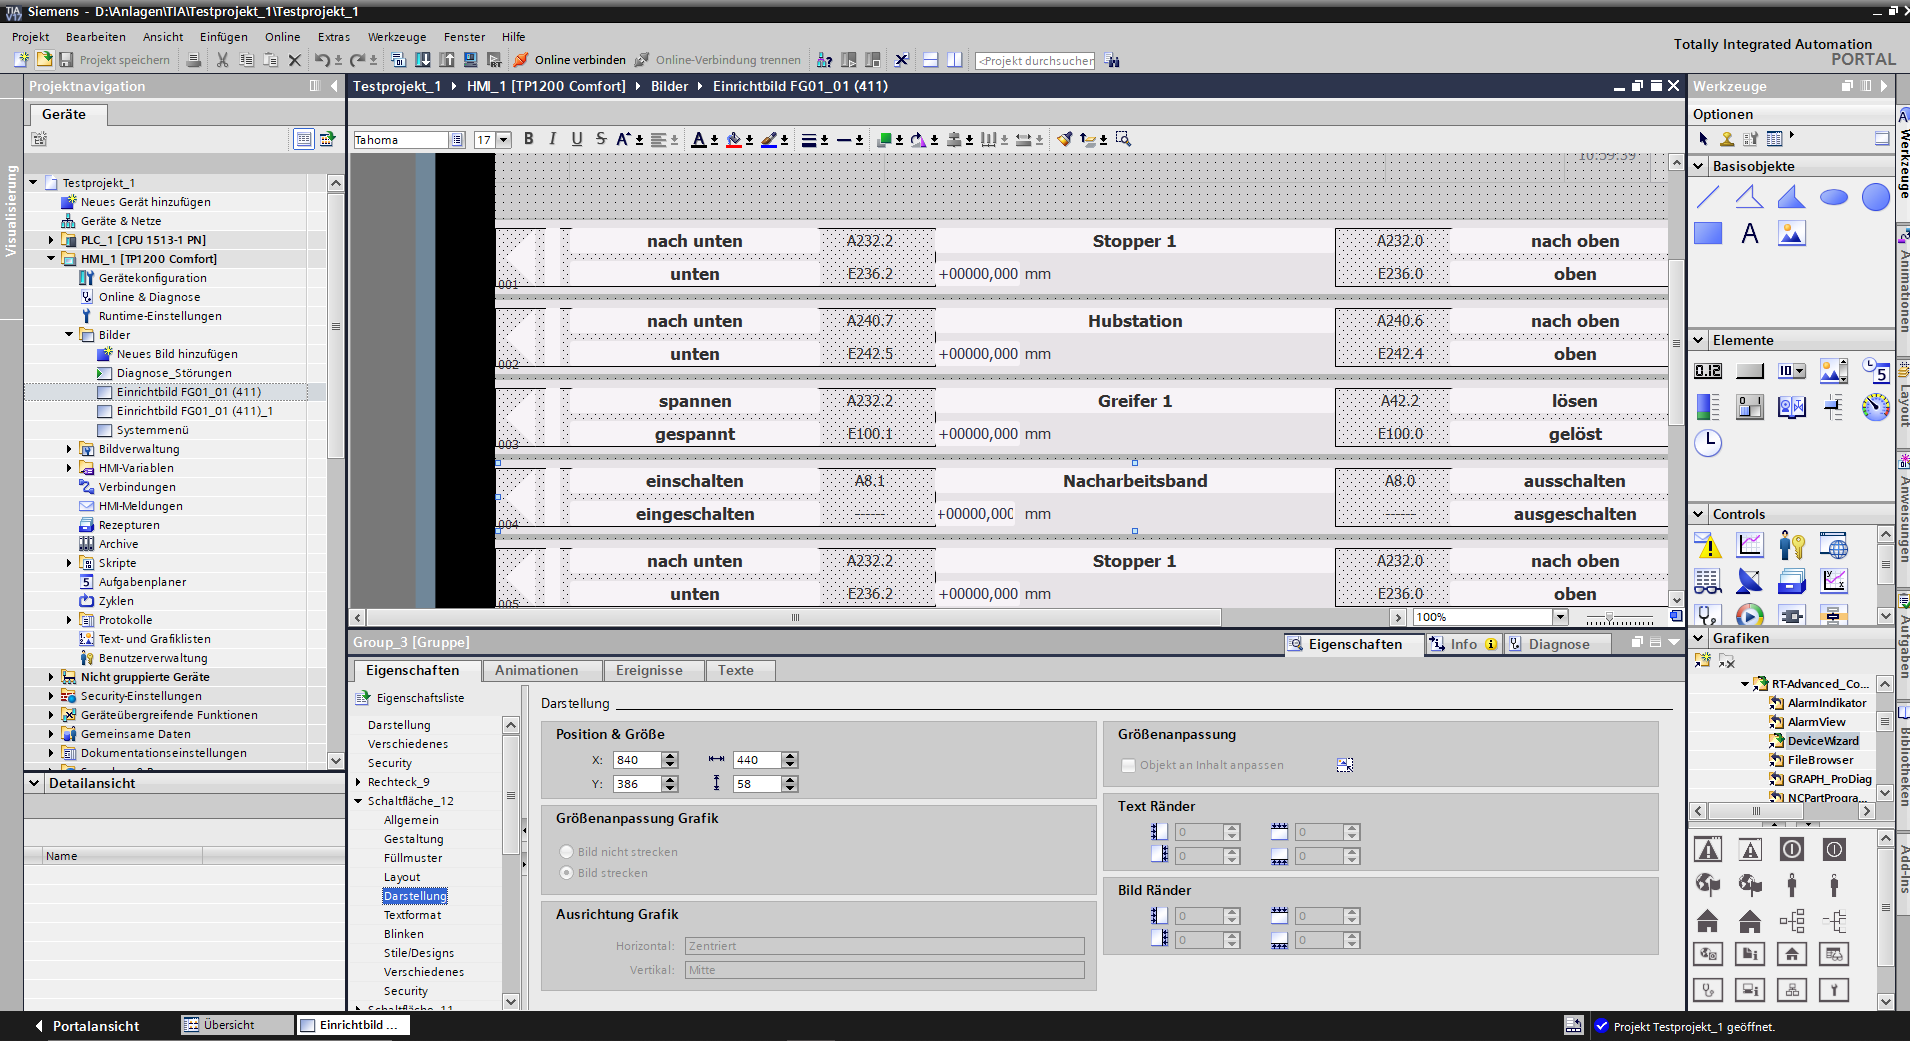This screenshot has height=1041, width=1910.
Task: Click the redo arrow icon
Action: point(357,60)
